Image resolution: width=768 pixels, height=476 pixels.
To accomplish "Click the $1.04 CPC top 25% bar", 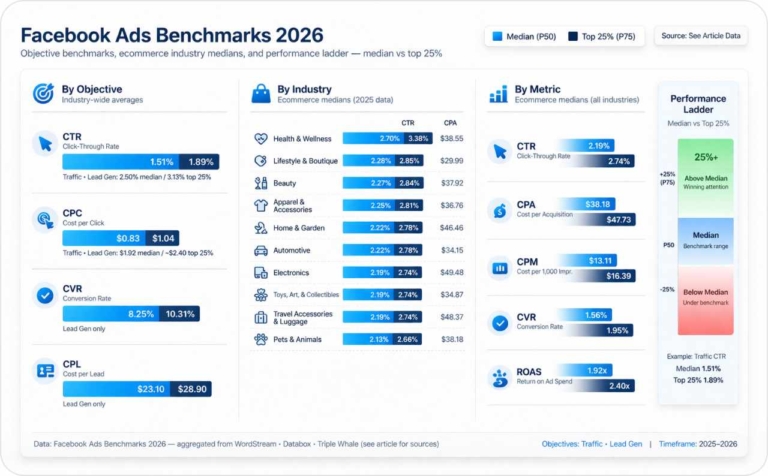I will [x=162, y=238].
